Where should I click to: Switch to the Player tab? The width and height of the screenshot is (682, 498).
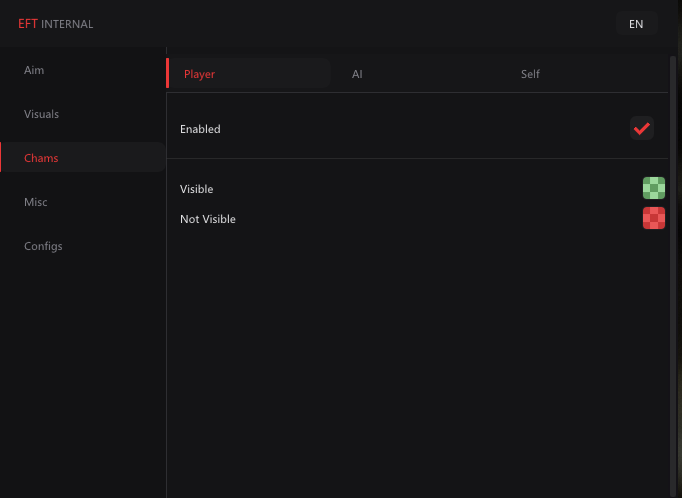249,74
